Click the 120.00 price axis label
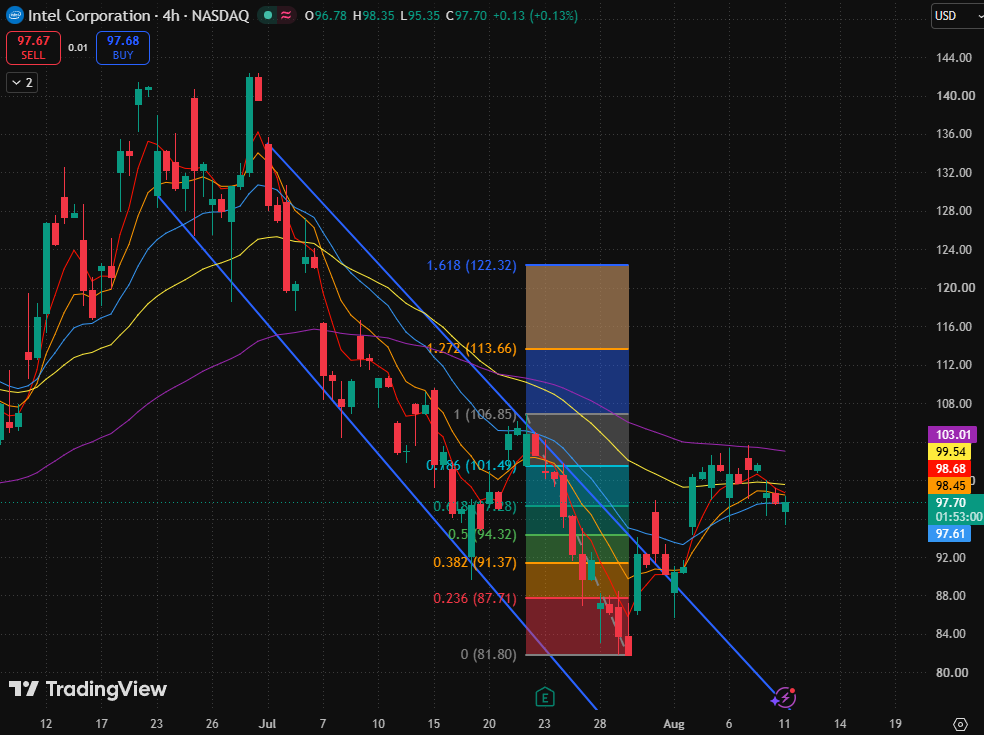 (955, 288)
